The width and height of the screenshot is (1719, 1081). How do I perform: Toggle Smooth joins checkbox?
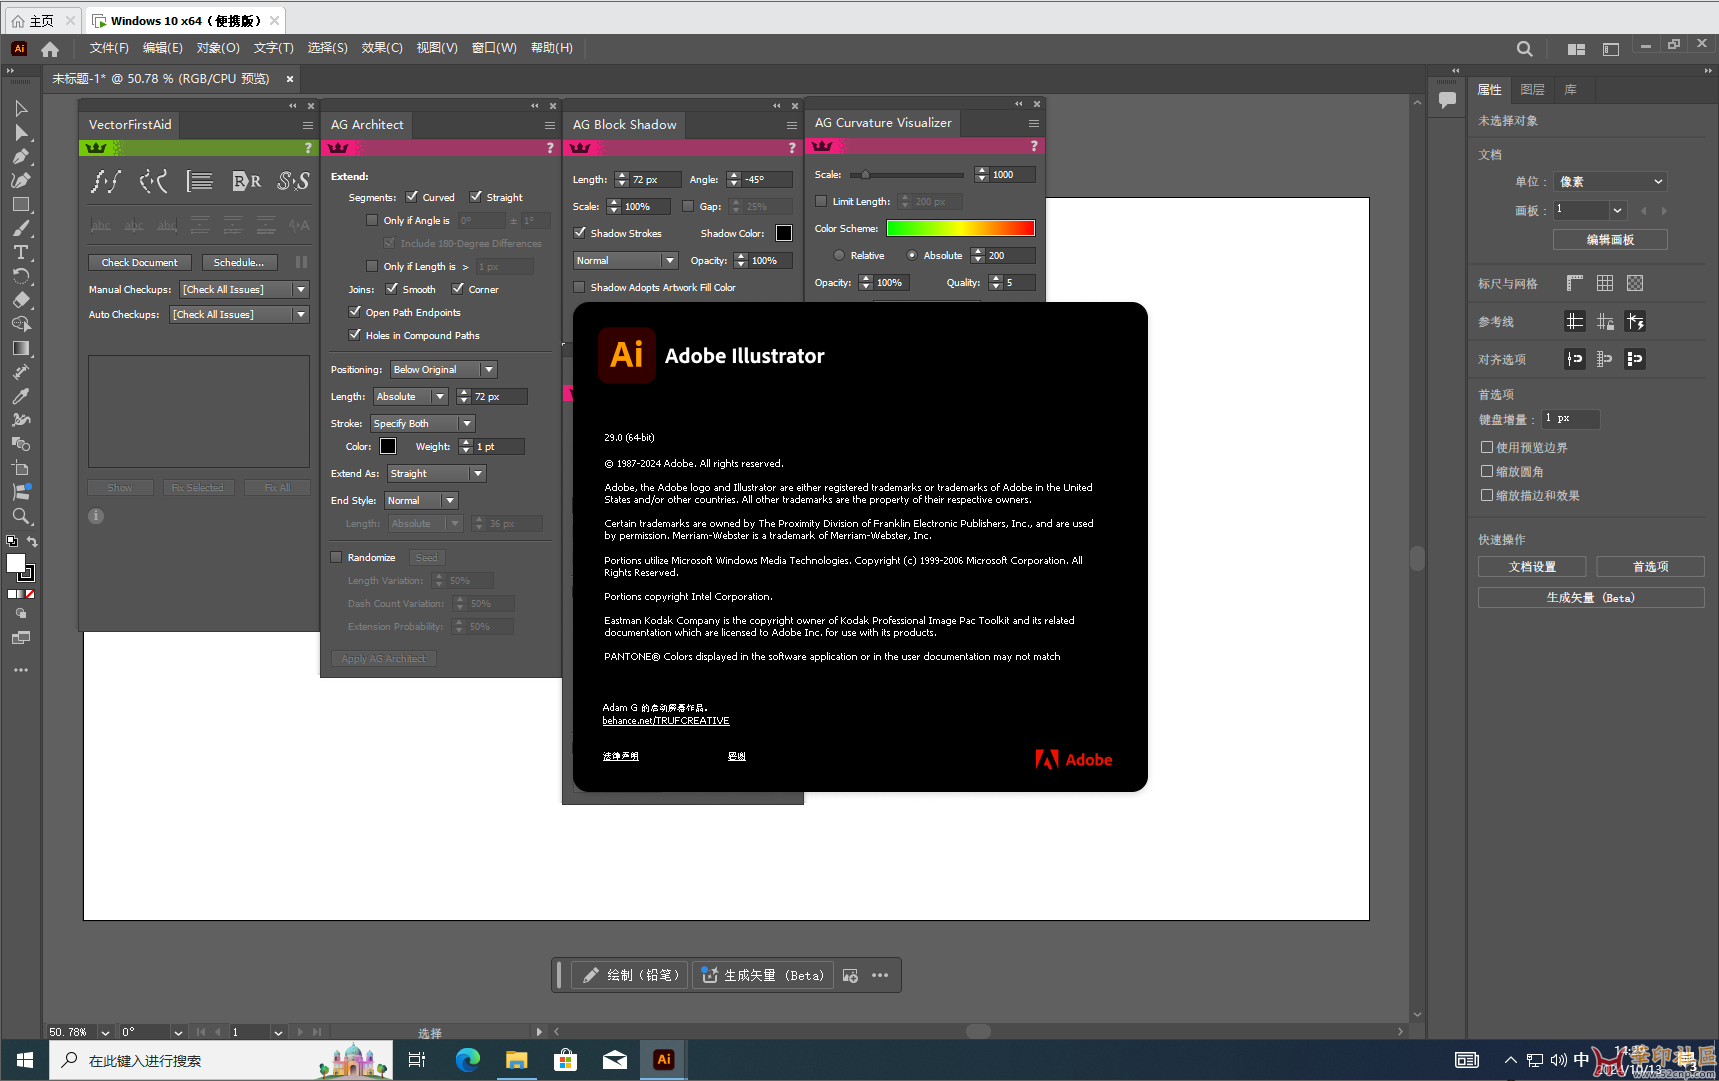click(392, 289)
